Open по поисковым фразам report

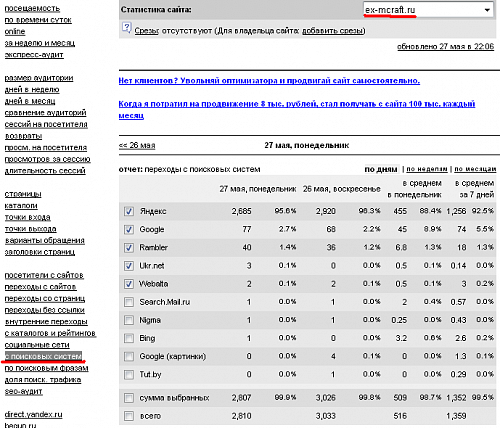pos(46,368)
